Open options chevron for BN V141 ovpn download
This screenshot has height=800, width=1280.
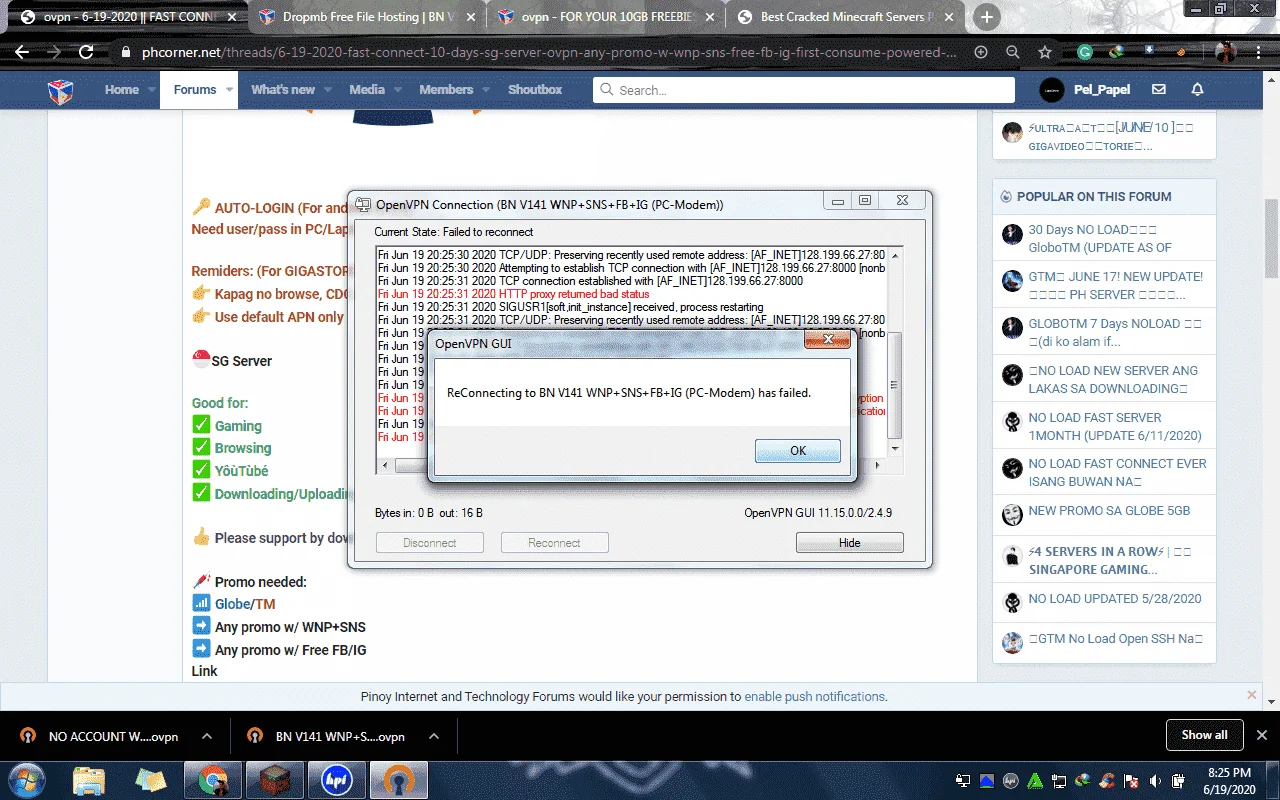434,736
